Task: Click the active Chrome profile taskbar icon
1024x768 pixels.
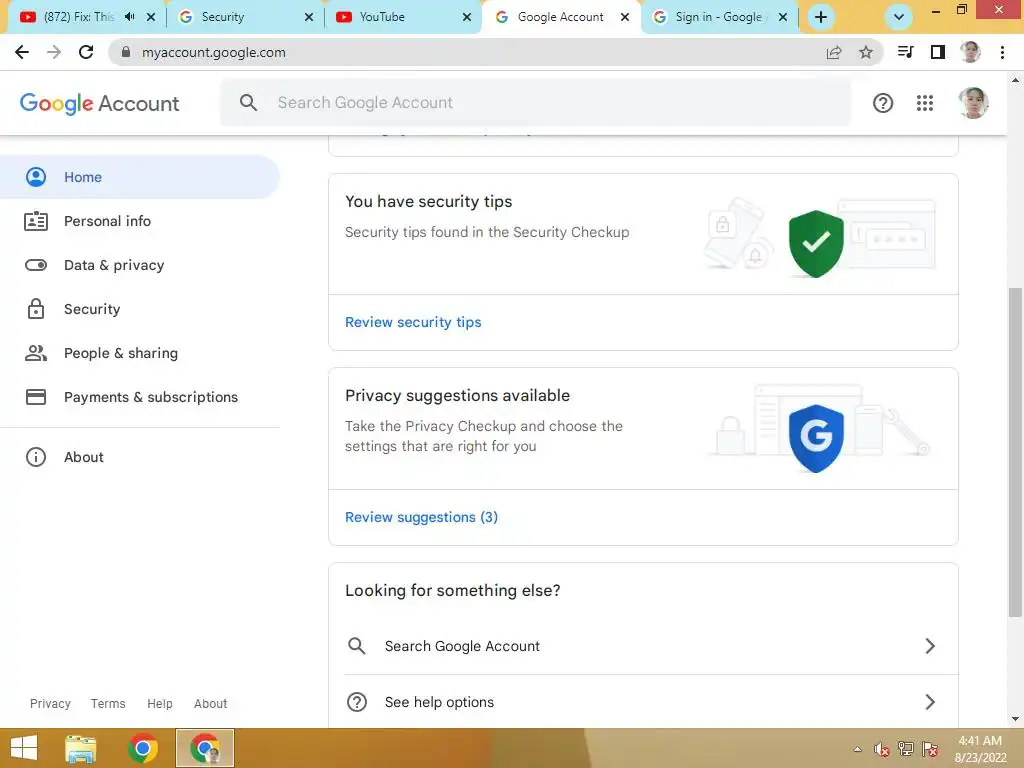Action: click(205, 748)
